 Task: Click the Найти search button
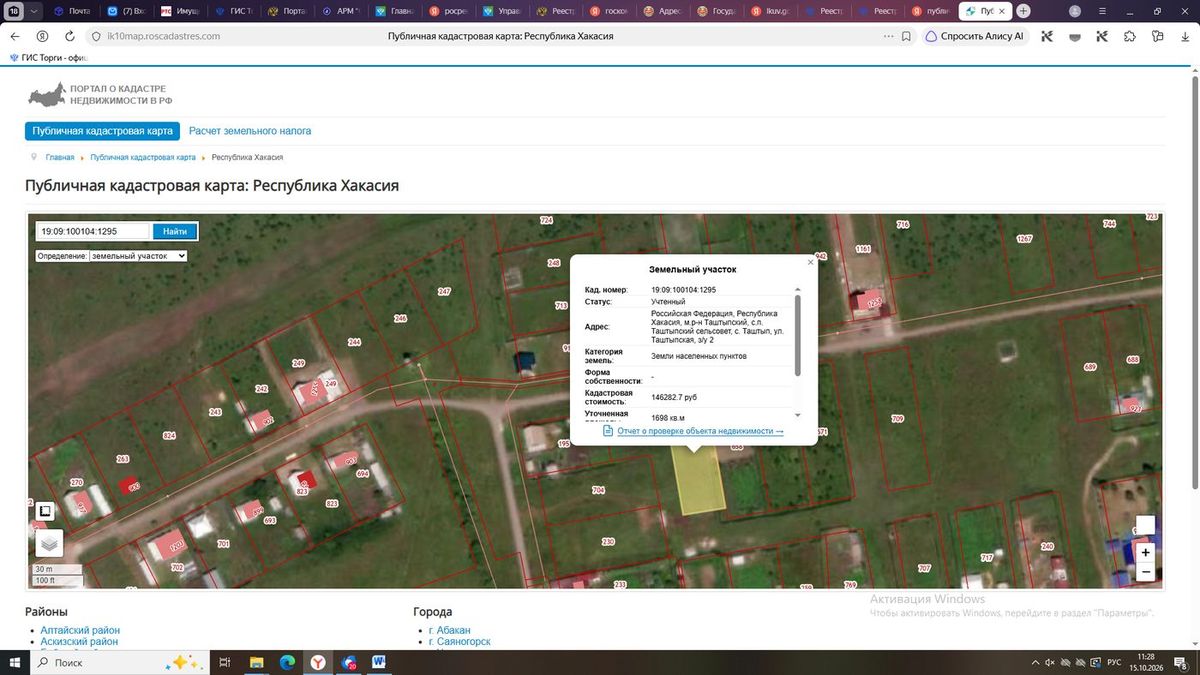(175, 231)
